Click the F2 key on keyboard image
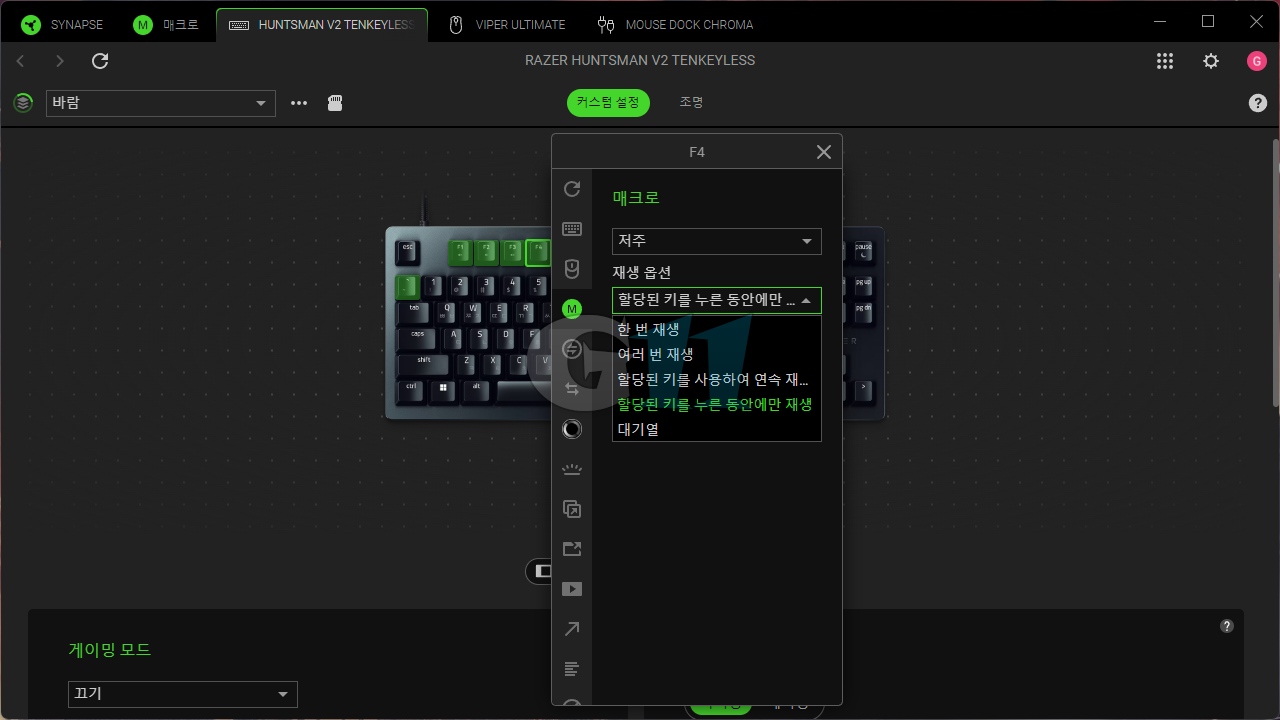Image resolution: width=1280 pixels, height=720 pixels. click(486, 250)
